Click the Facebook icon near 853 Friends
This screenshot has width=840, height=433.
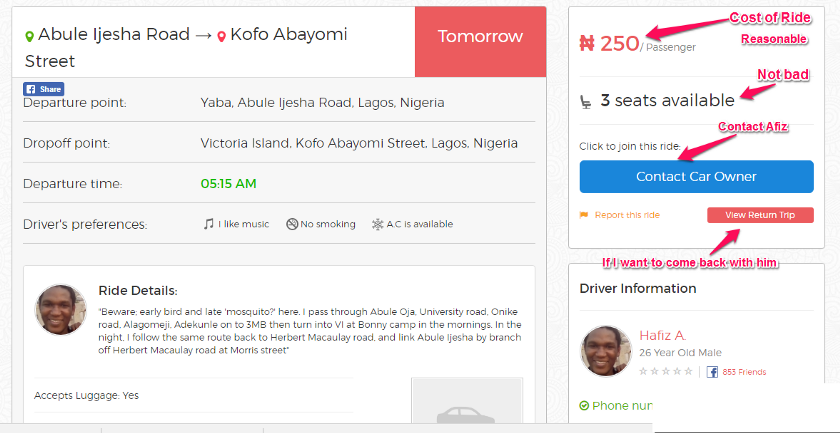712,371
